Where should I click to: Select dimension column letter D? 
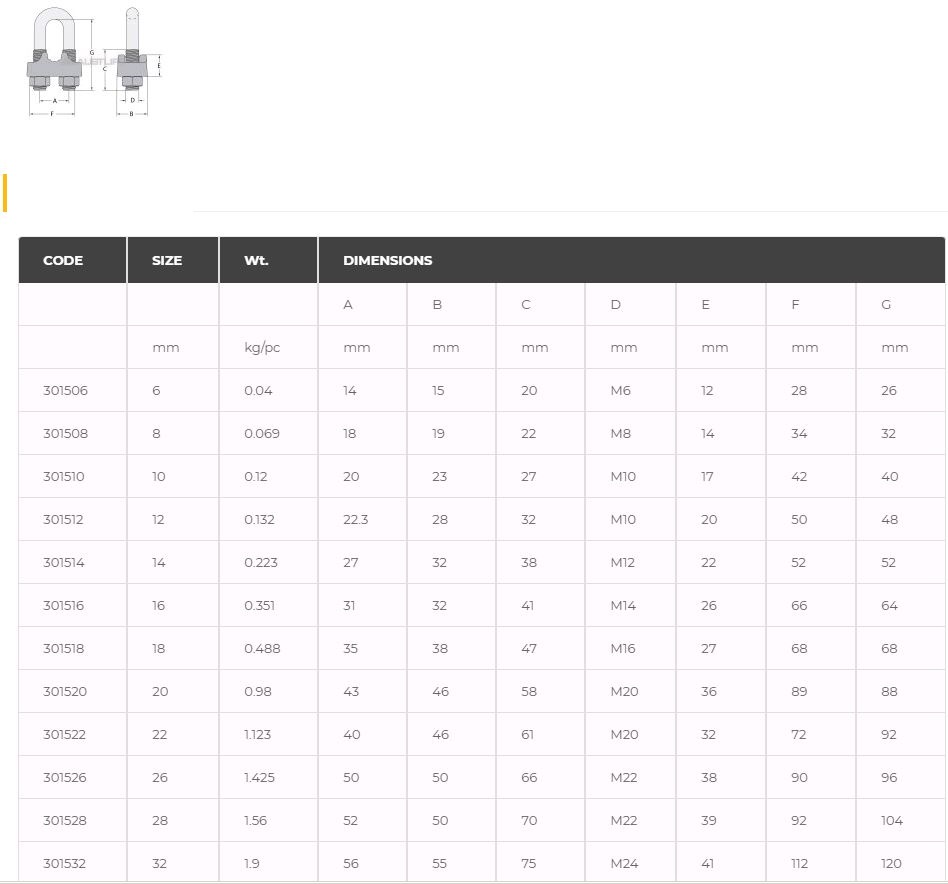tap(615, 305)
